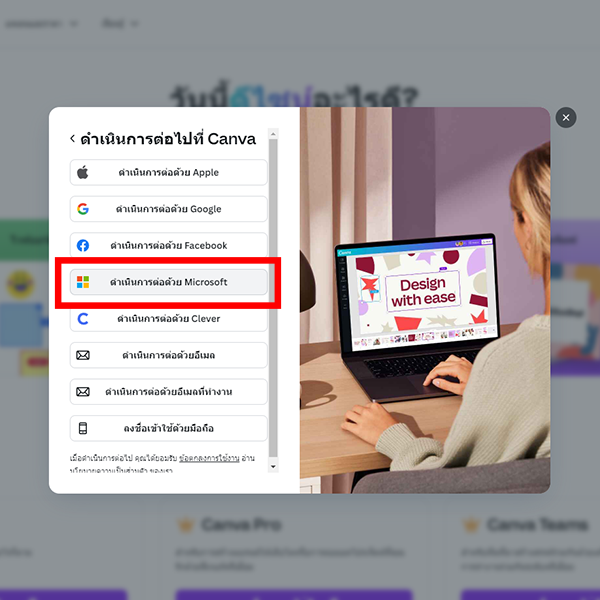Continue with Google button
Screen dimensions: 600x600
168,209
